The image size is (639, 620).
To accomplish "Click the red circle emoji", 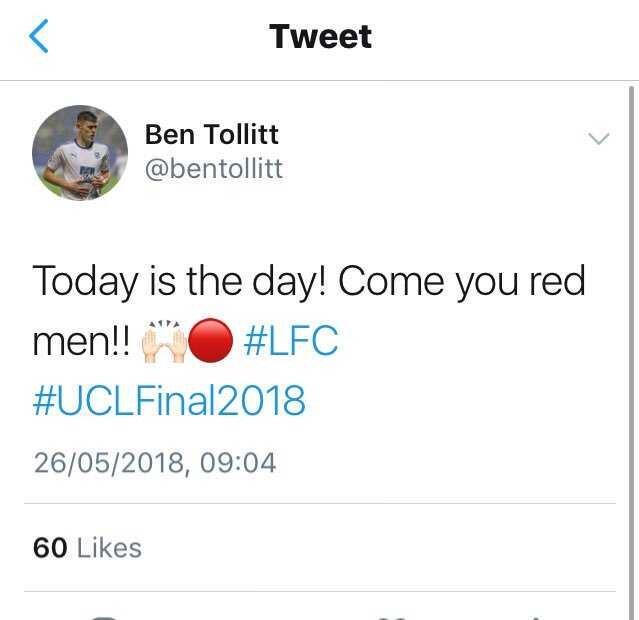I will pos(211,343).
